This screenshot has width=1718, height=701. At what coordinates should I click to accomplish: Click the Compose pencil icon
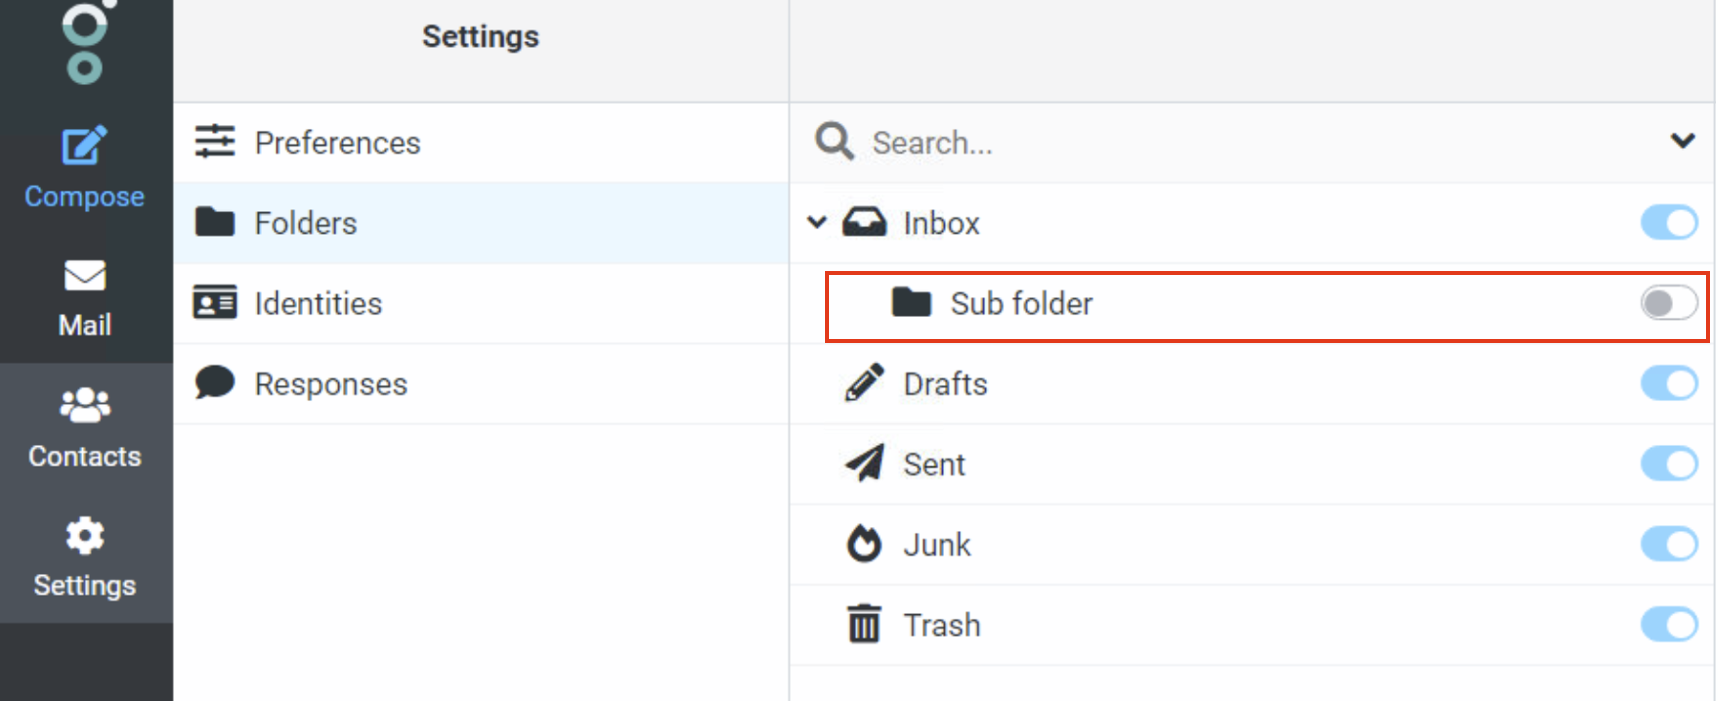tap(84, 146)
